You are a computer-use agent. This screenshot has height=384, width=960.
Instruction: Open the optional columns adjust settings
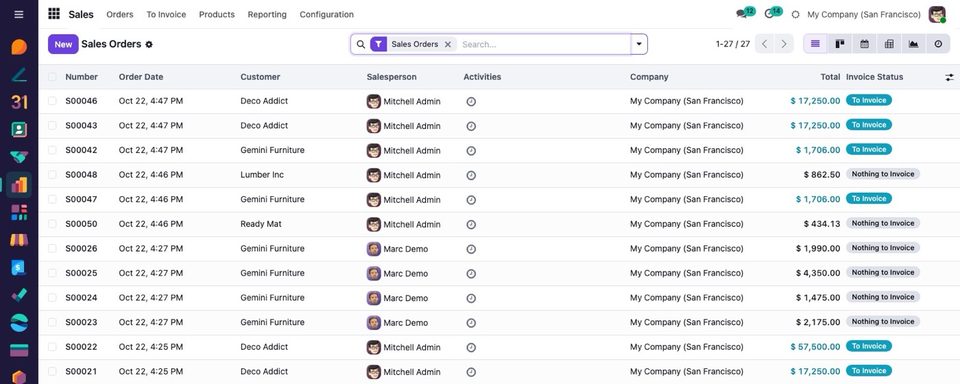tap(949, 77)
